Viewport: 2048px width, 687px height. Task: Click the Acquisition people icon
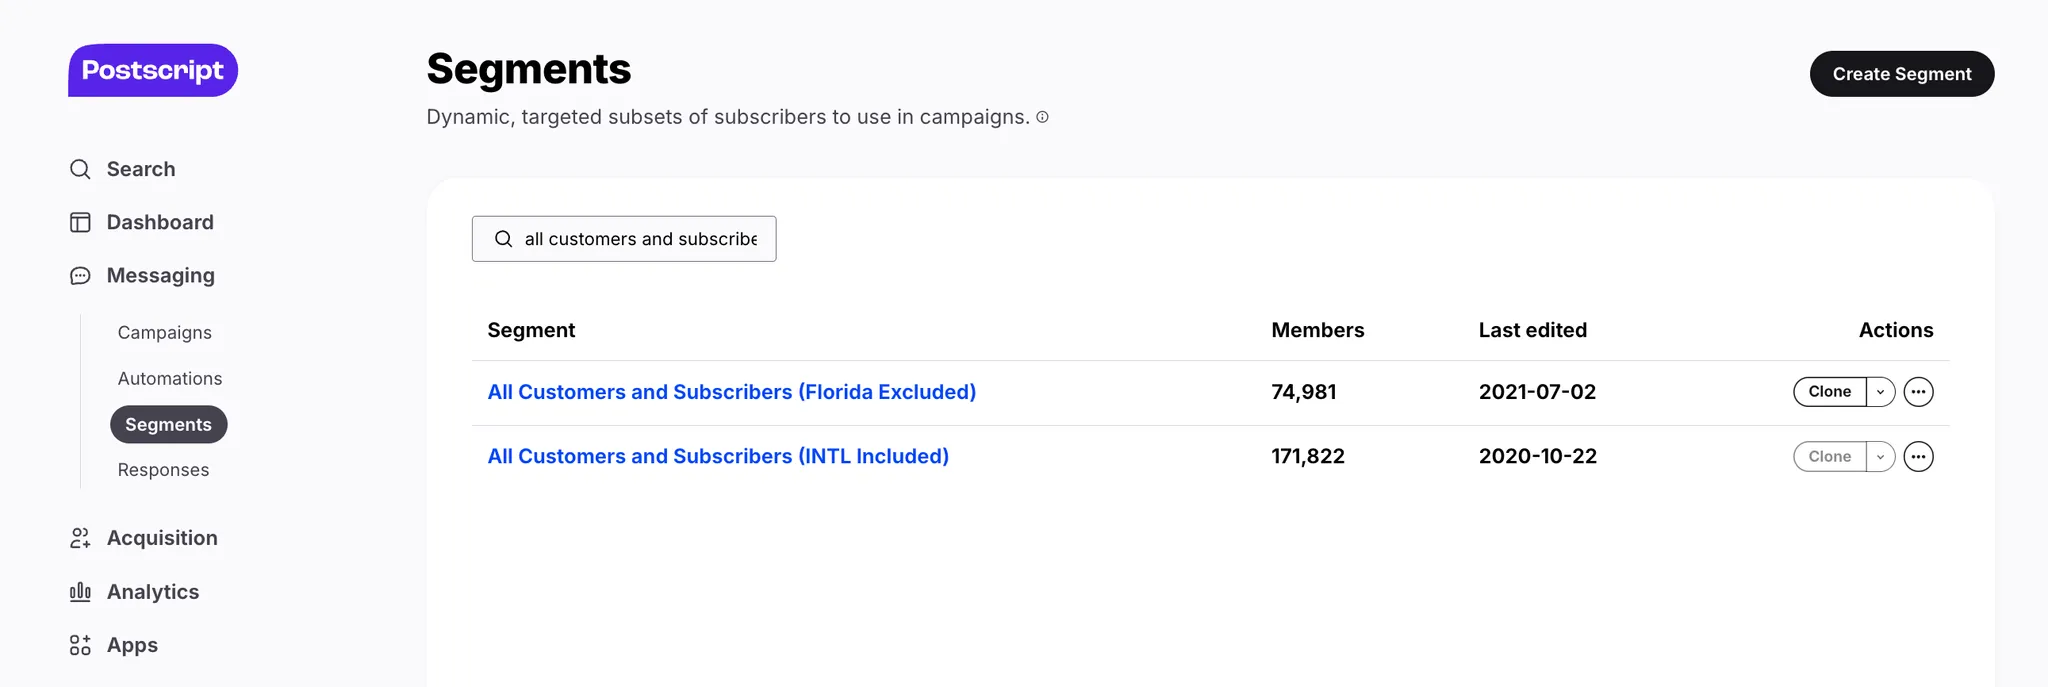80,538
